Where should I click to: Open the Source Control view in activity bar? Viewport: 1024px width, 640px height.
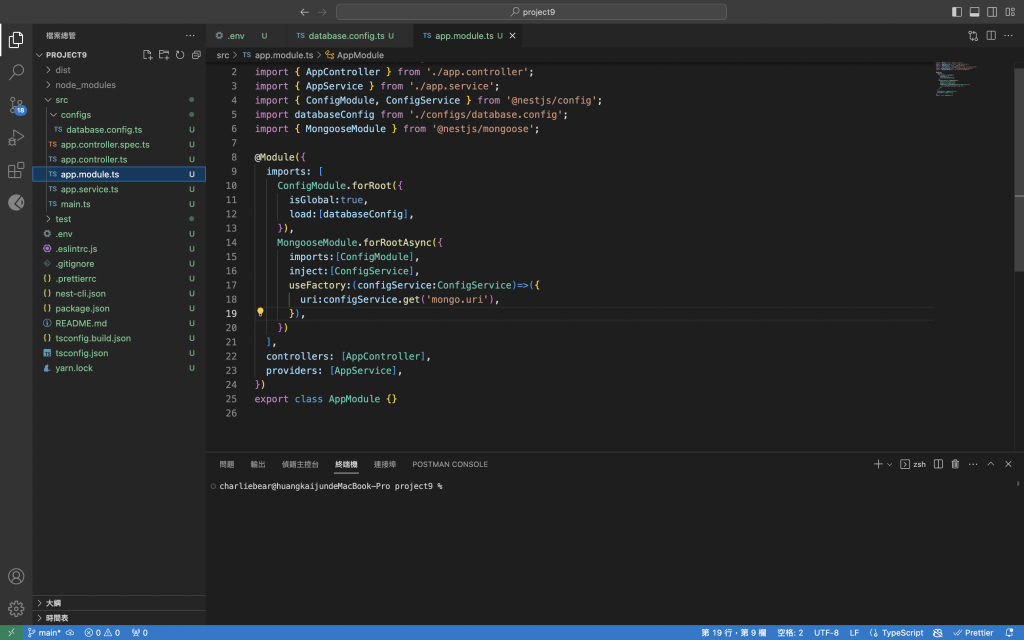coord(16,105)
